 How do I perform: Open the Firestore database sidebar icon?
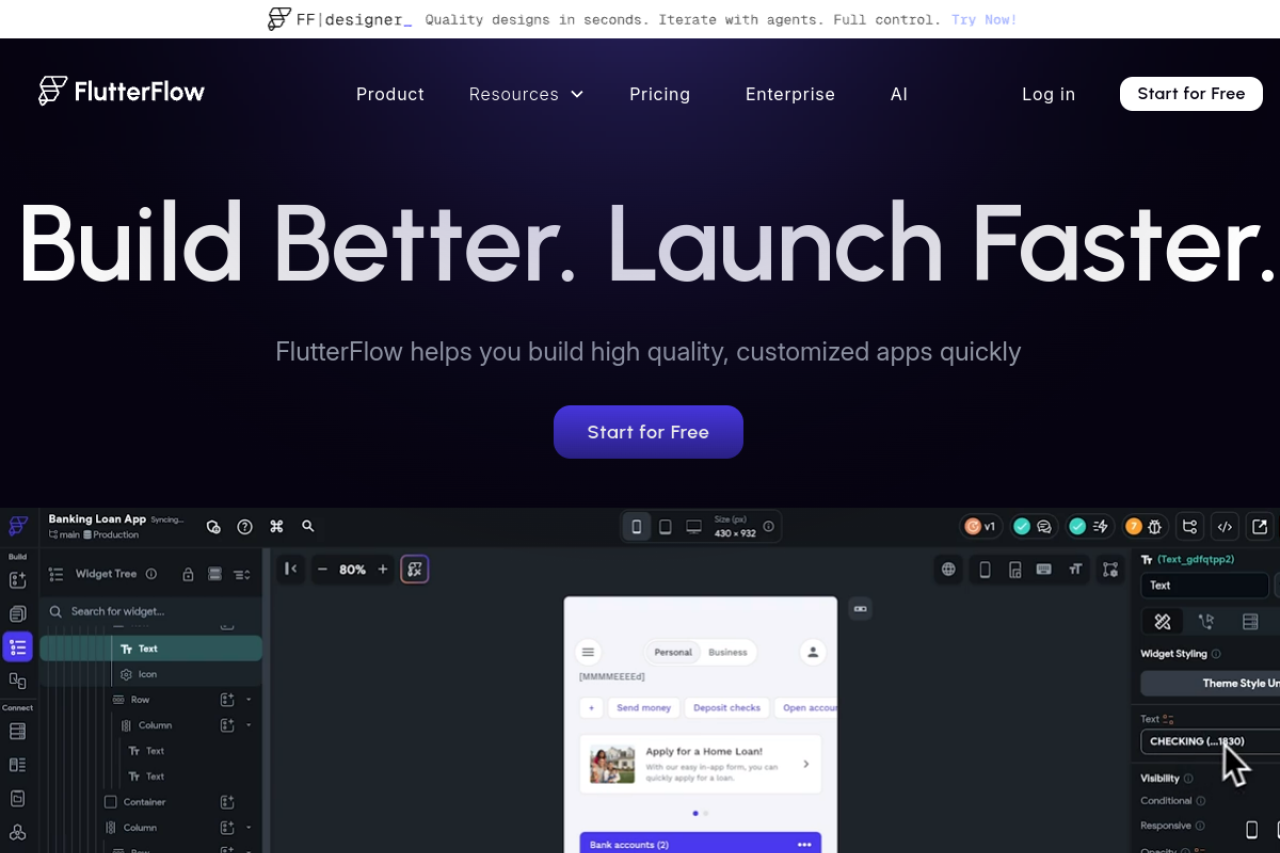pyautogui.click(x=17, y=731)
